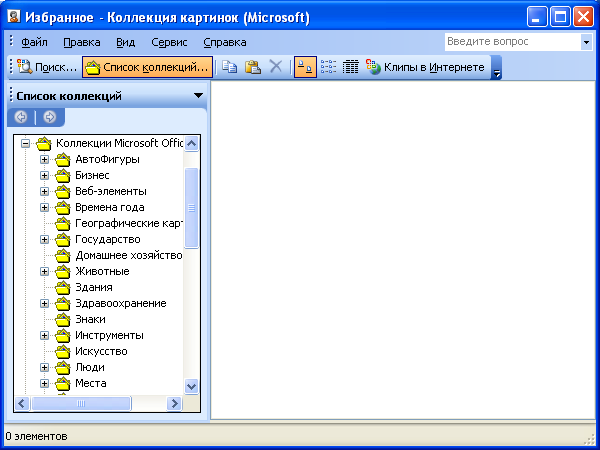This screenshot has width=600, height=450.
Task: Open the Правка menu
Action: [x=82, y=42]
